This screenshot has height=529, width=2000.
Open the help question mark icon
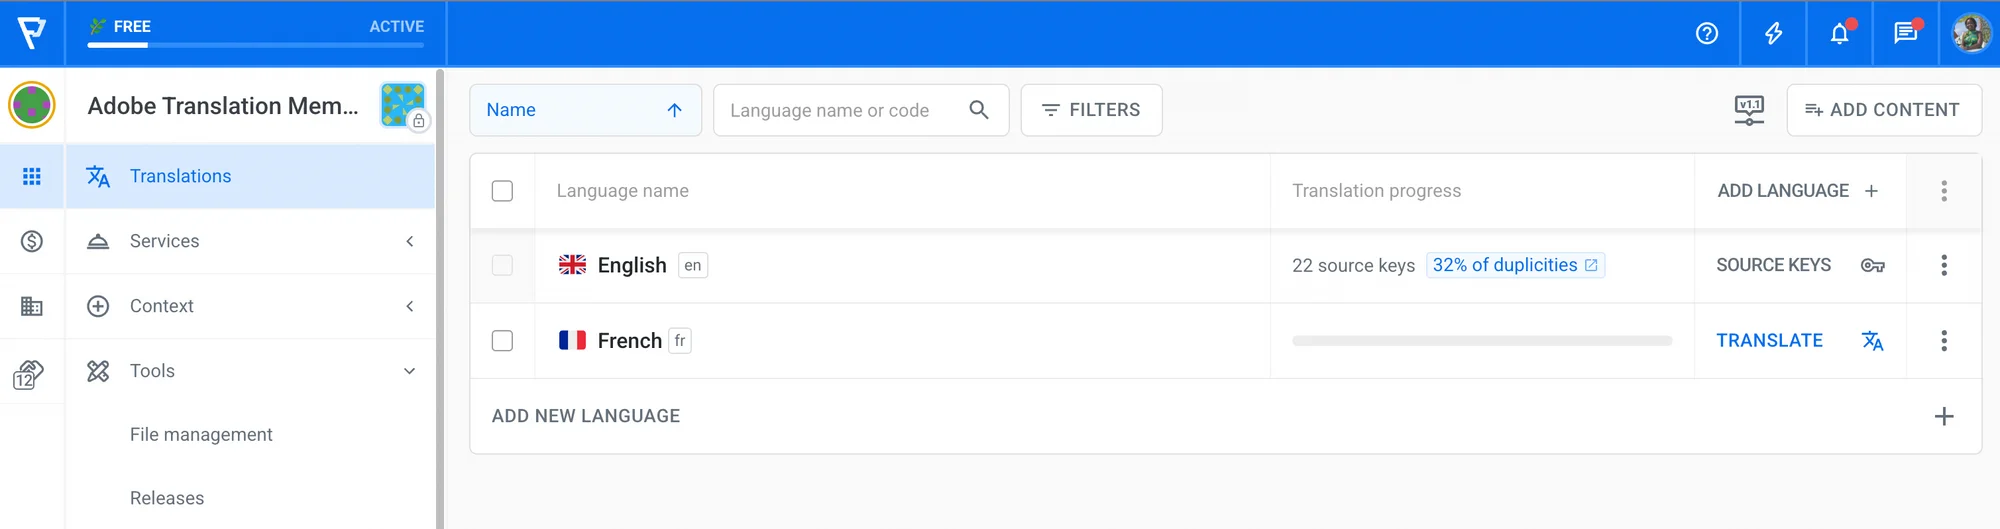[x=1707, y=33]
